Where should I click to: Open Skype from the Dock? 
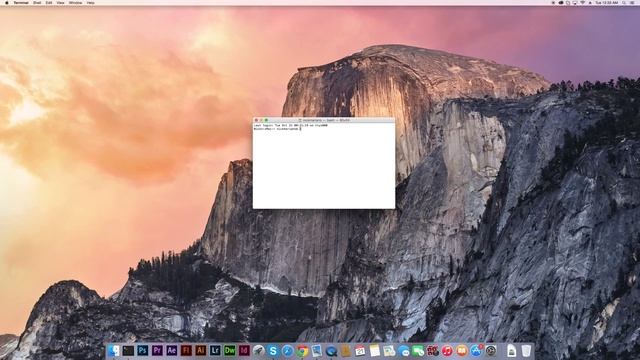pyautogui.click(x=273, y=350)
